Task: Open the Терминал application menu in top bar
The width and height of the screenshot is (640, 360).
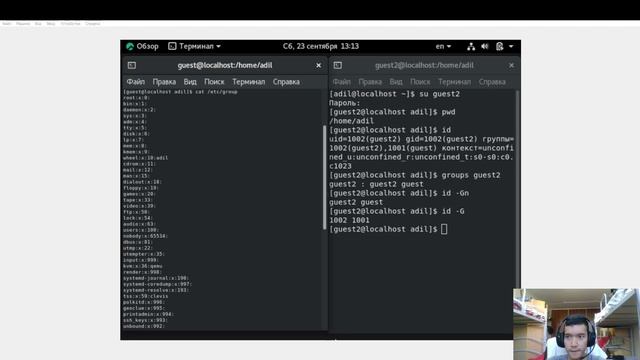Action: point(194,47)
